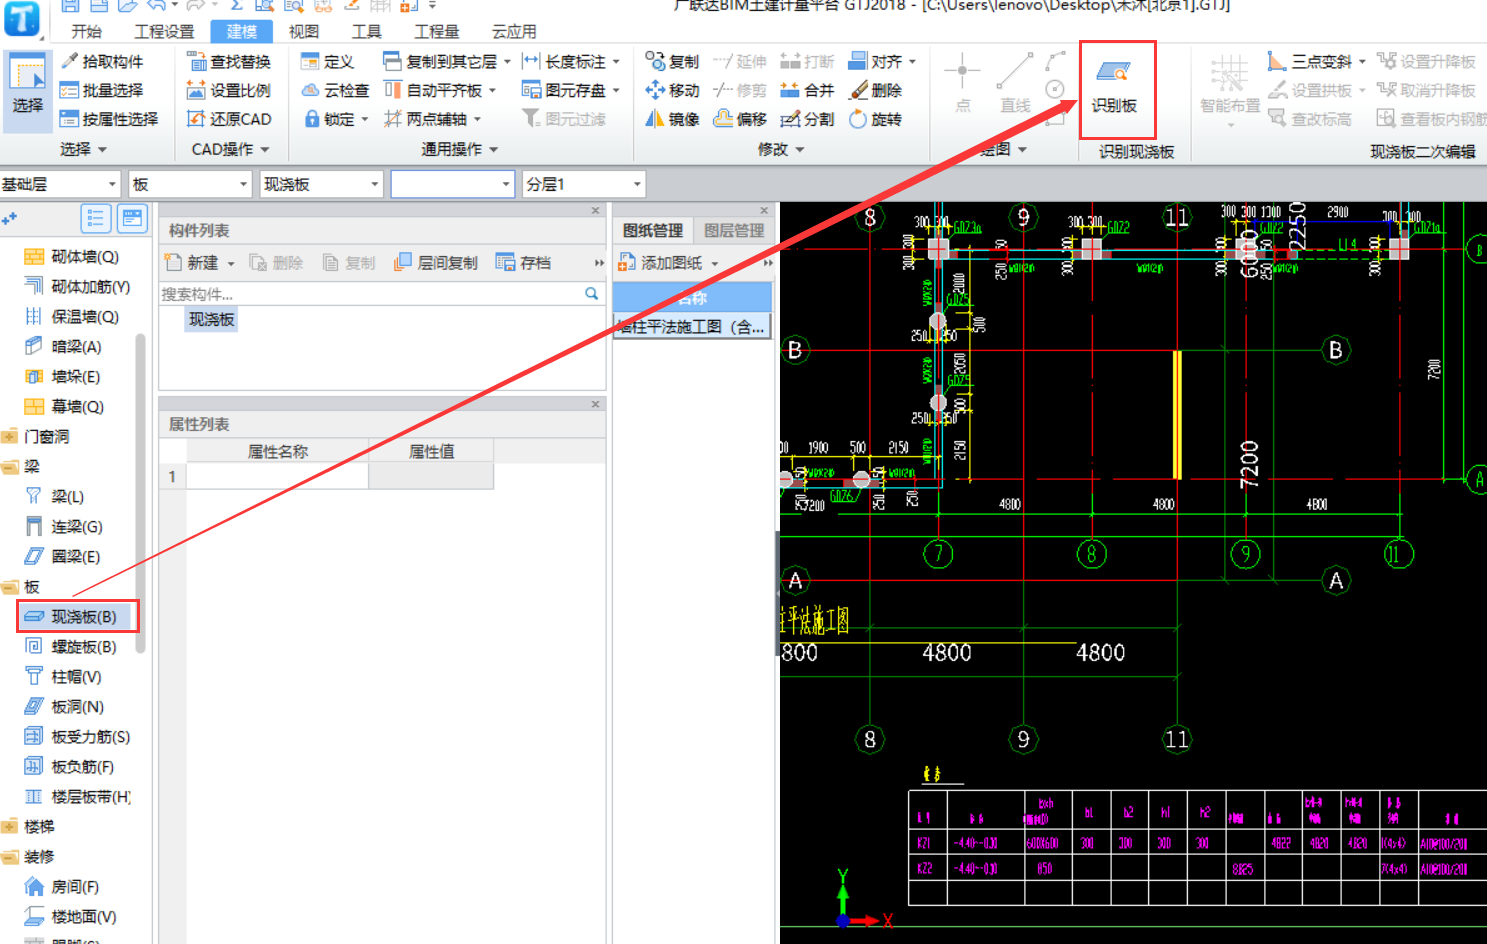Run 云检查 cloud check

pyautogui.click(x=335, y=90)
